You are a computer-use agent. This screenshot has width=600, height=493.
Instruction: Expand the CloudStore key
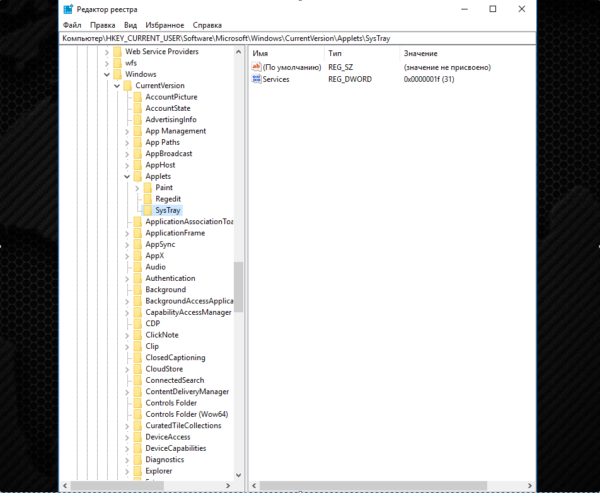pyautogui.click(x=127, y=369)
